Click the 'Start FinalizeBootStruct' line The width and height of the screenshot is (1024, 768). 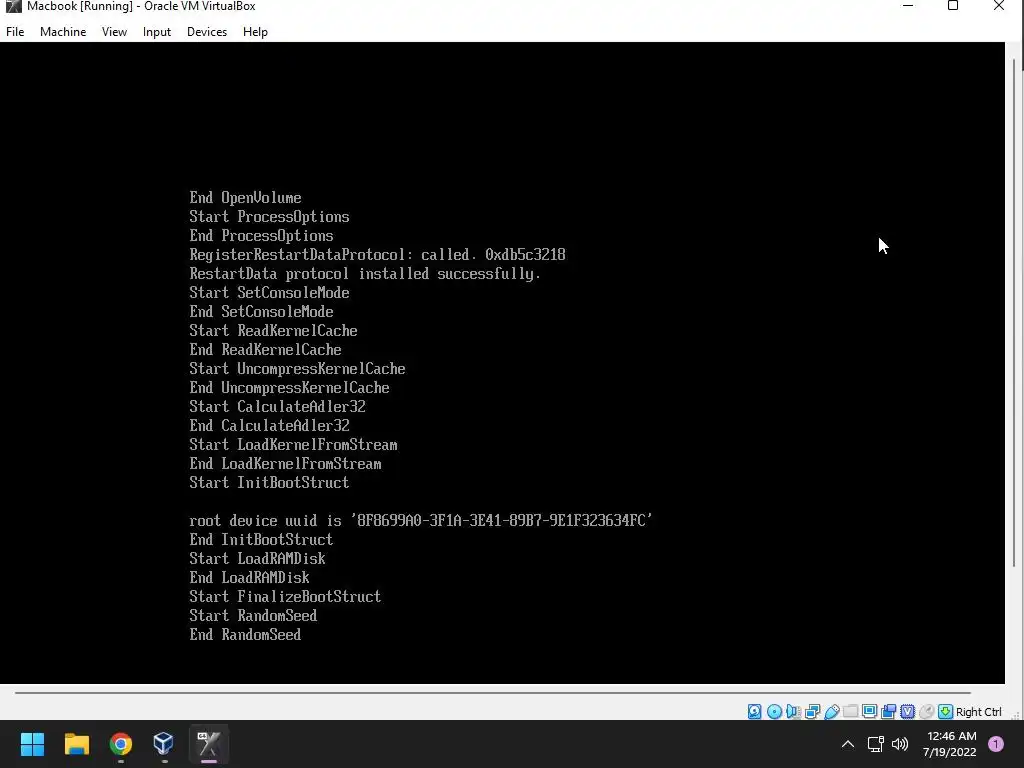(x=285, y=596)
